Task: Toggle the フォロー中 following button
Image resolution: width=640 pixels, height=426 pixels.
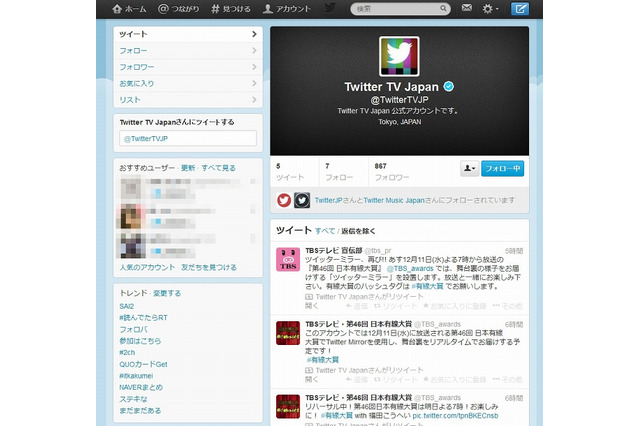Action: tap(501, 169)
